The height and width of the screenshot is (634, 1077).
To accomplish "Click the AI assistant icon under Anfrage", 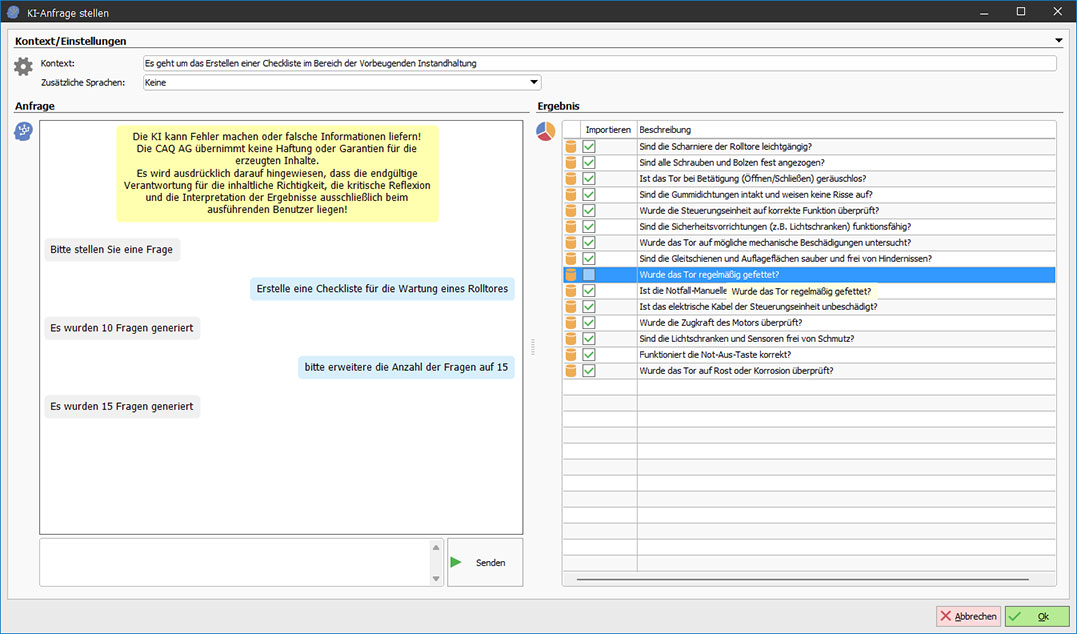I will pyautogui.click(x=23, y=131).
